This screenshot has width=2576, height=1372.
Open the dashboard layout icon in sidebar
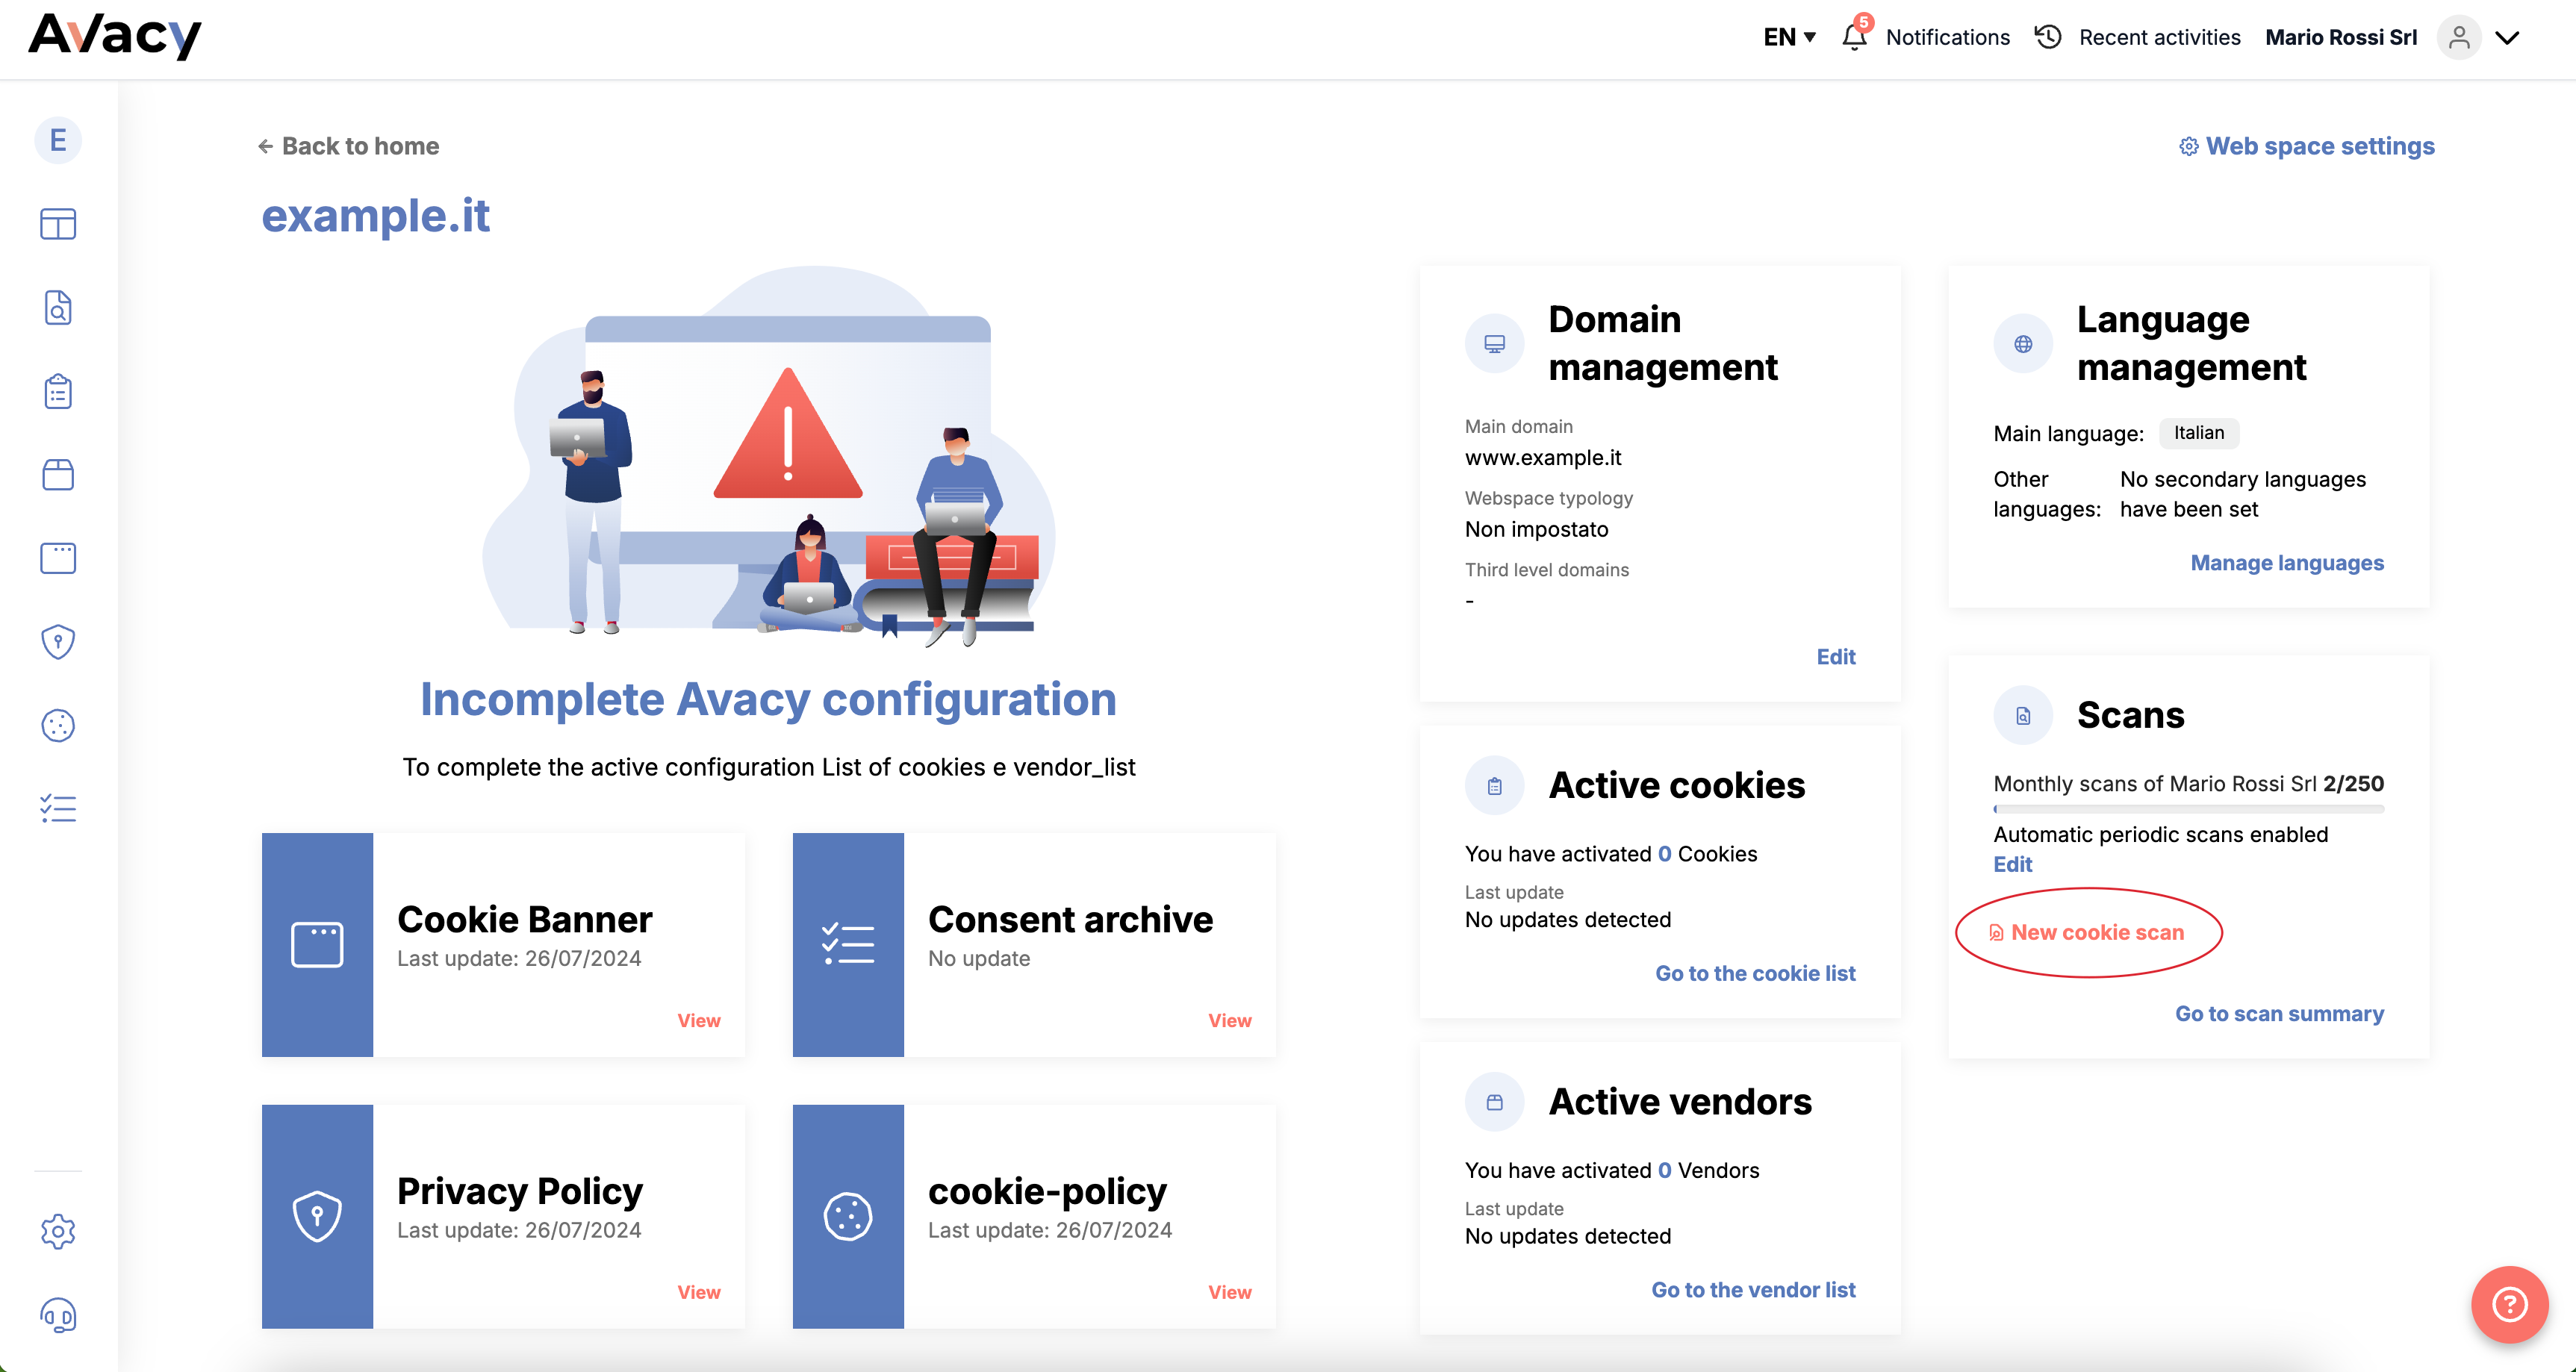[x=58, y=224]
